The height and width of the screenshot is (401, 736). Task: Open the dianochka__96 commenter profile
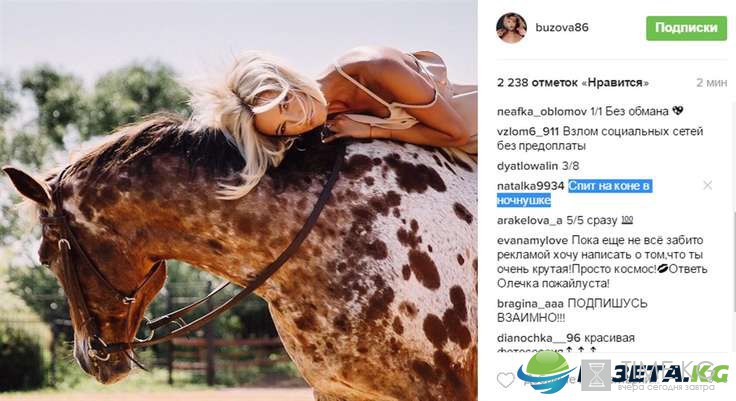click(x=538, y=338)
